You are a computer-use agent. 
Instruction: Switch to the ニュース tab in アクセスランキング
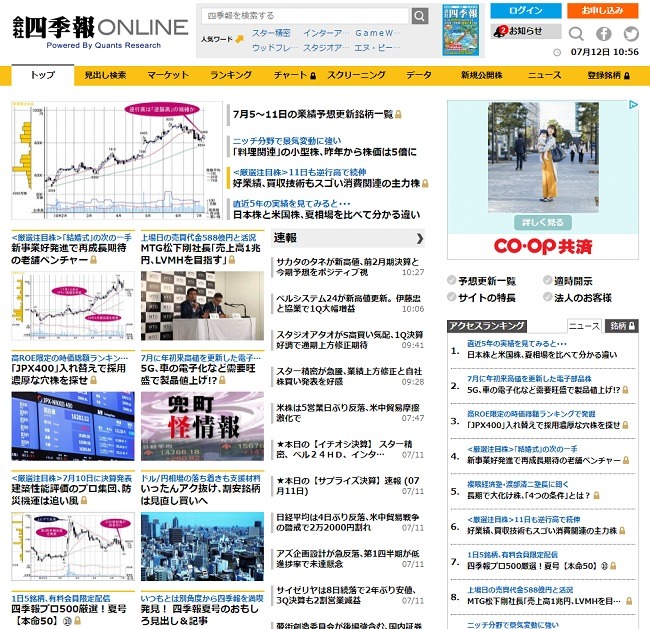coord(584,326)
